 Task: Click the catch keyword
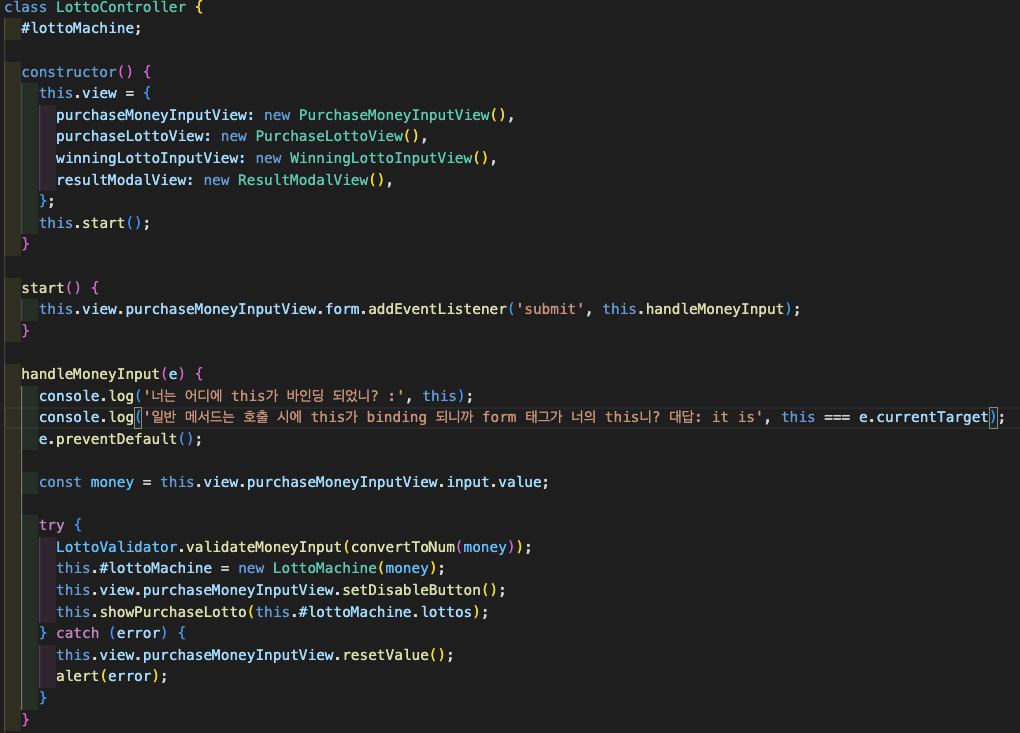coord(77,633)
